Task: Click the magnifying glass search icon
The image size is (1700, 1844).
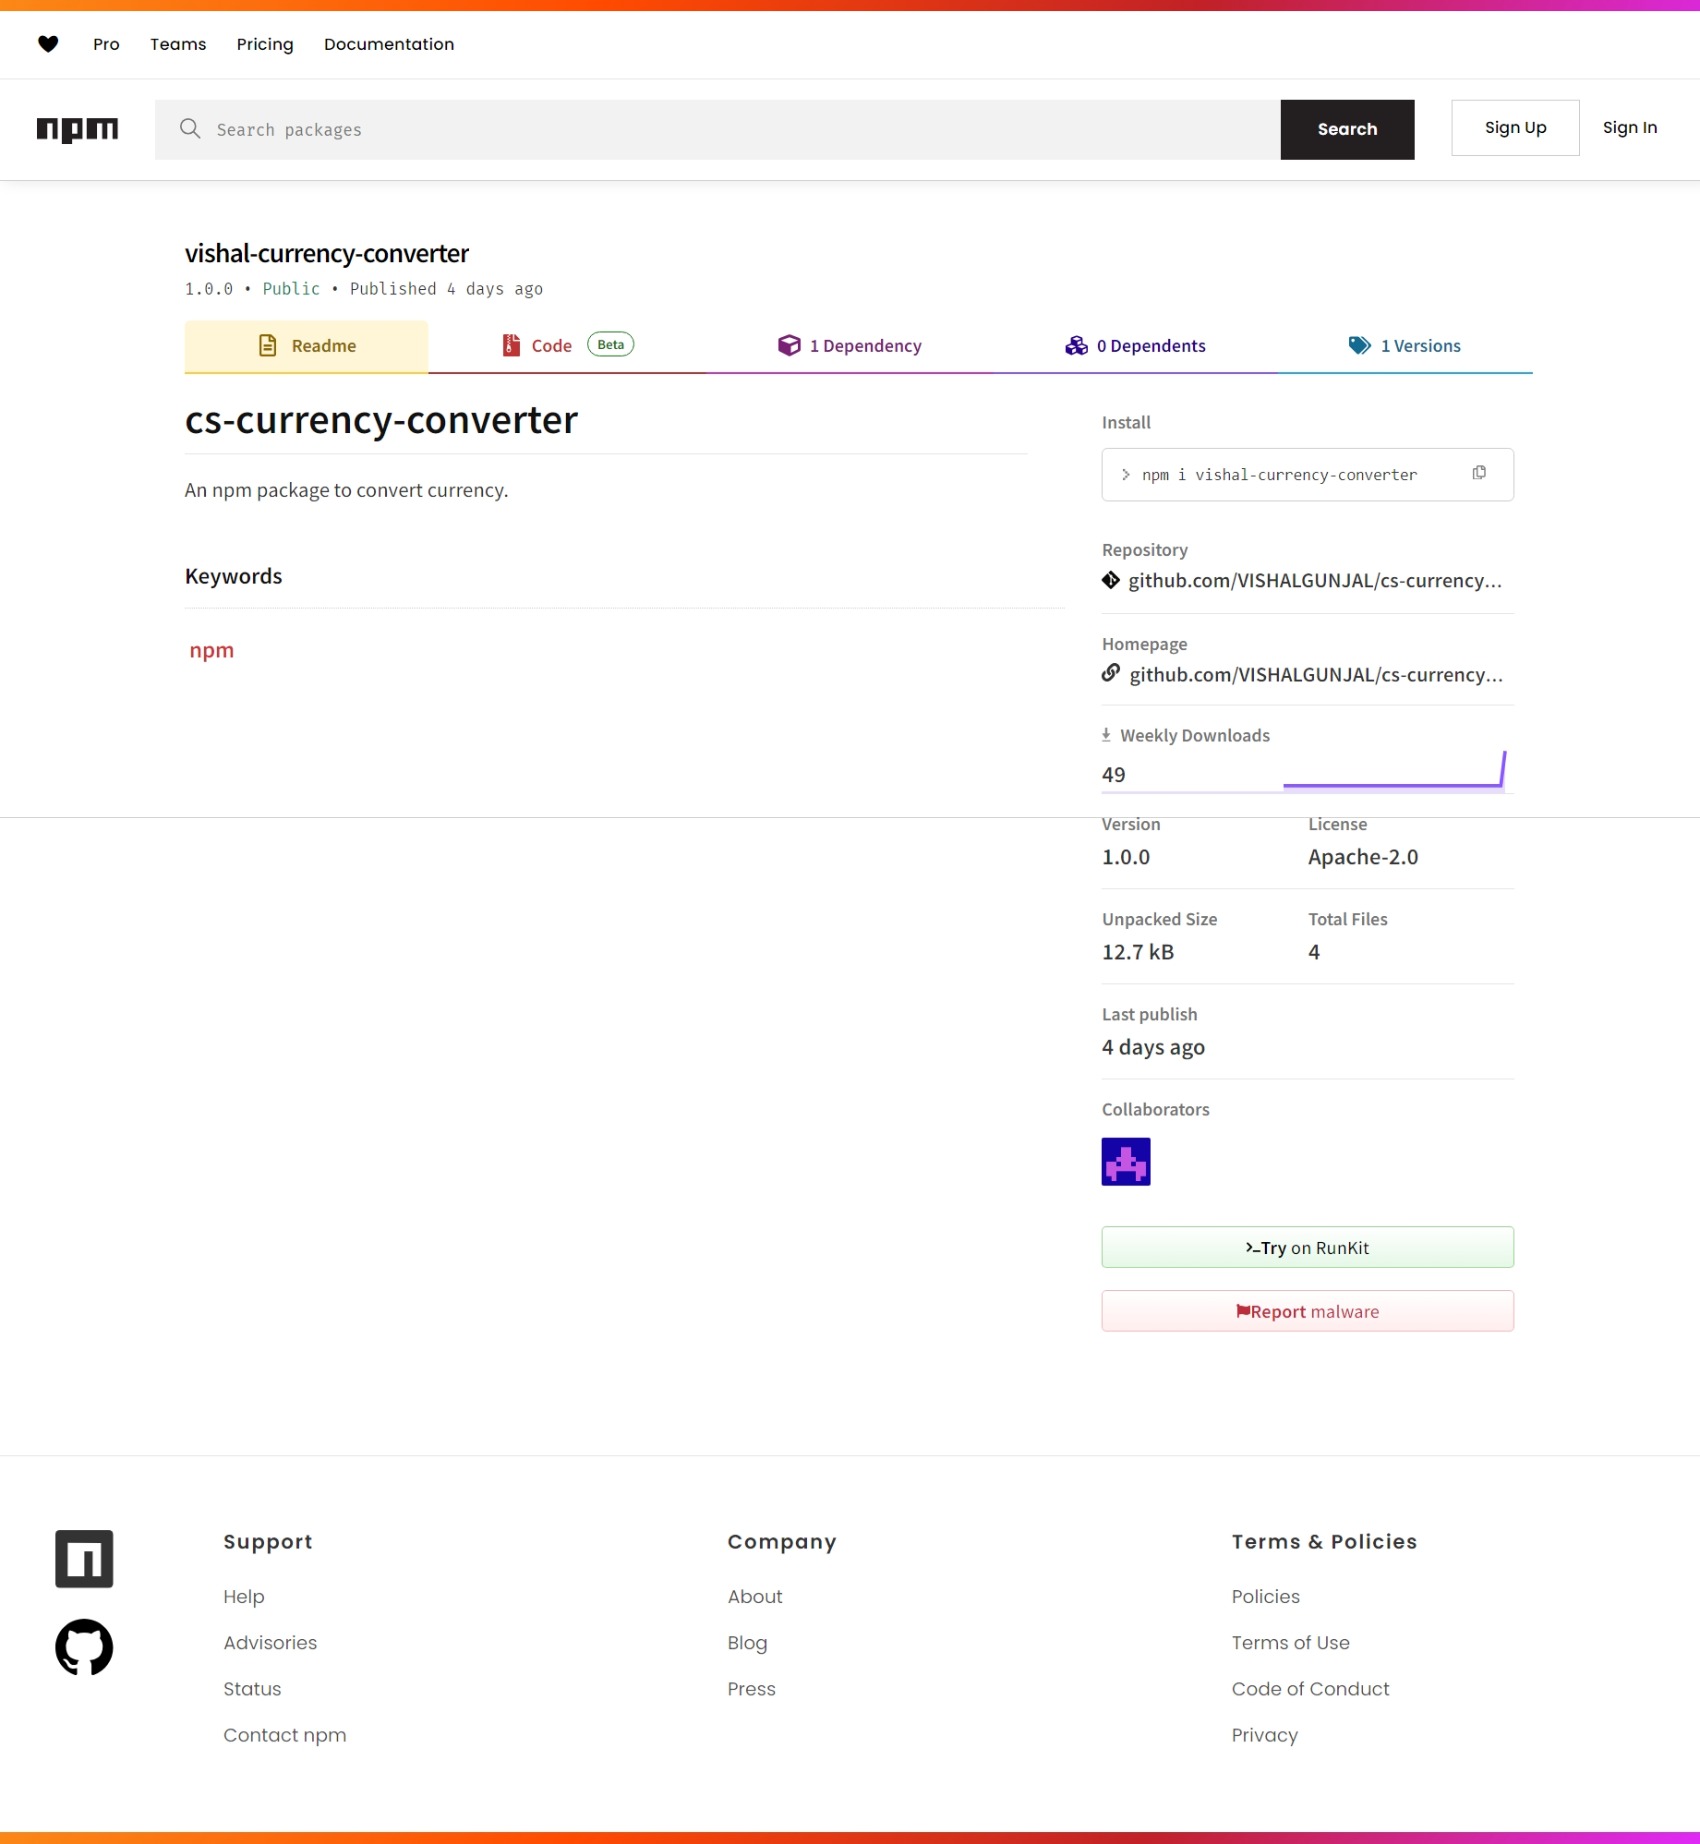Action: click(190, 129)
